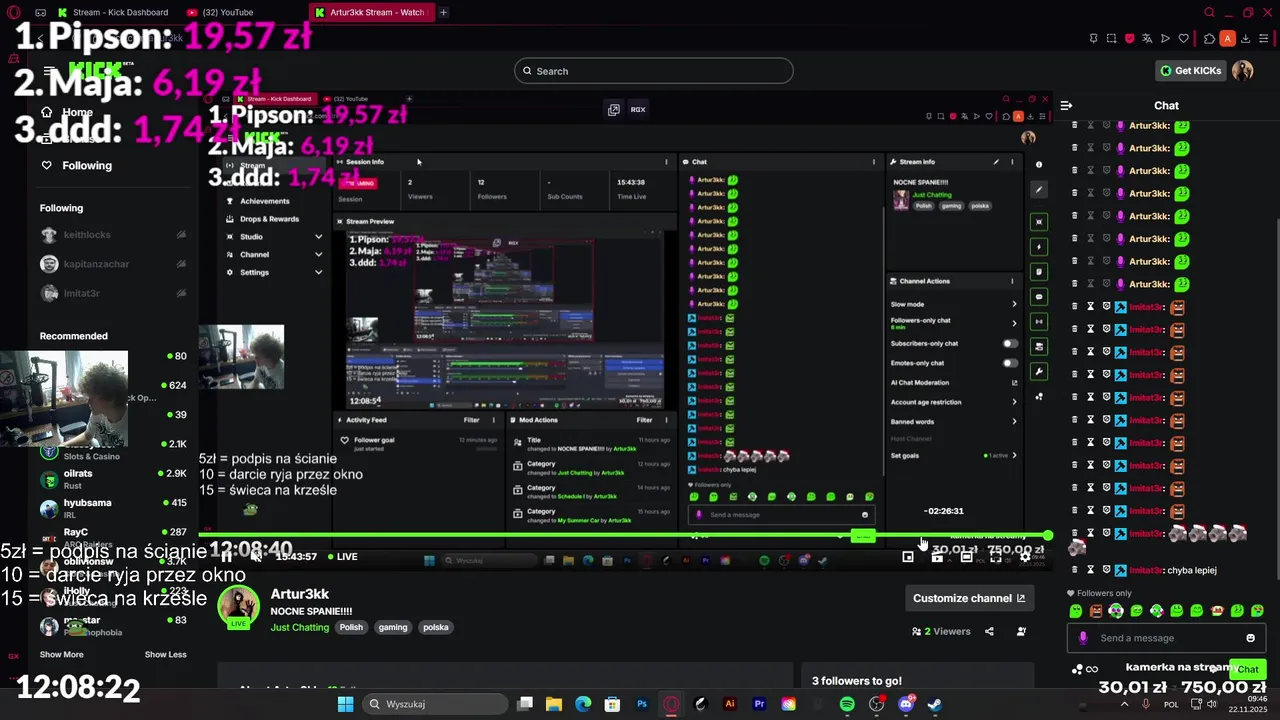Open oilrats recommended channel
Screen dimensions: 1280x720
coord(112,479)
